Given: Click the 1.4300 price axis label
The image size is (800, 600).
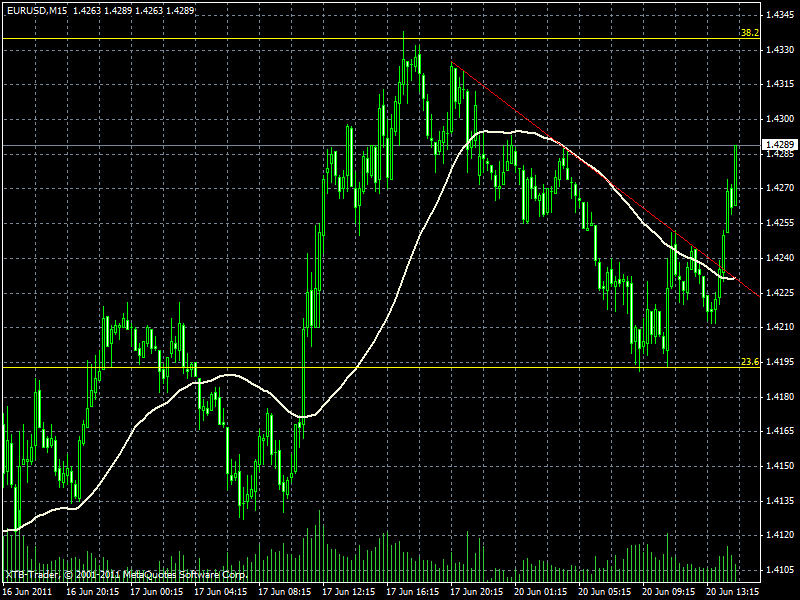Looking at the screenshot, I should click(x=780, y=119).
